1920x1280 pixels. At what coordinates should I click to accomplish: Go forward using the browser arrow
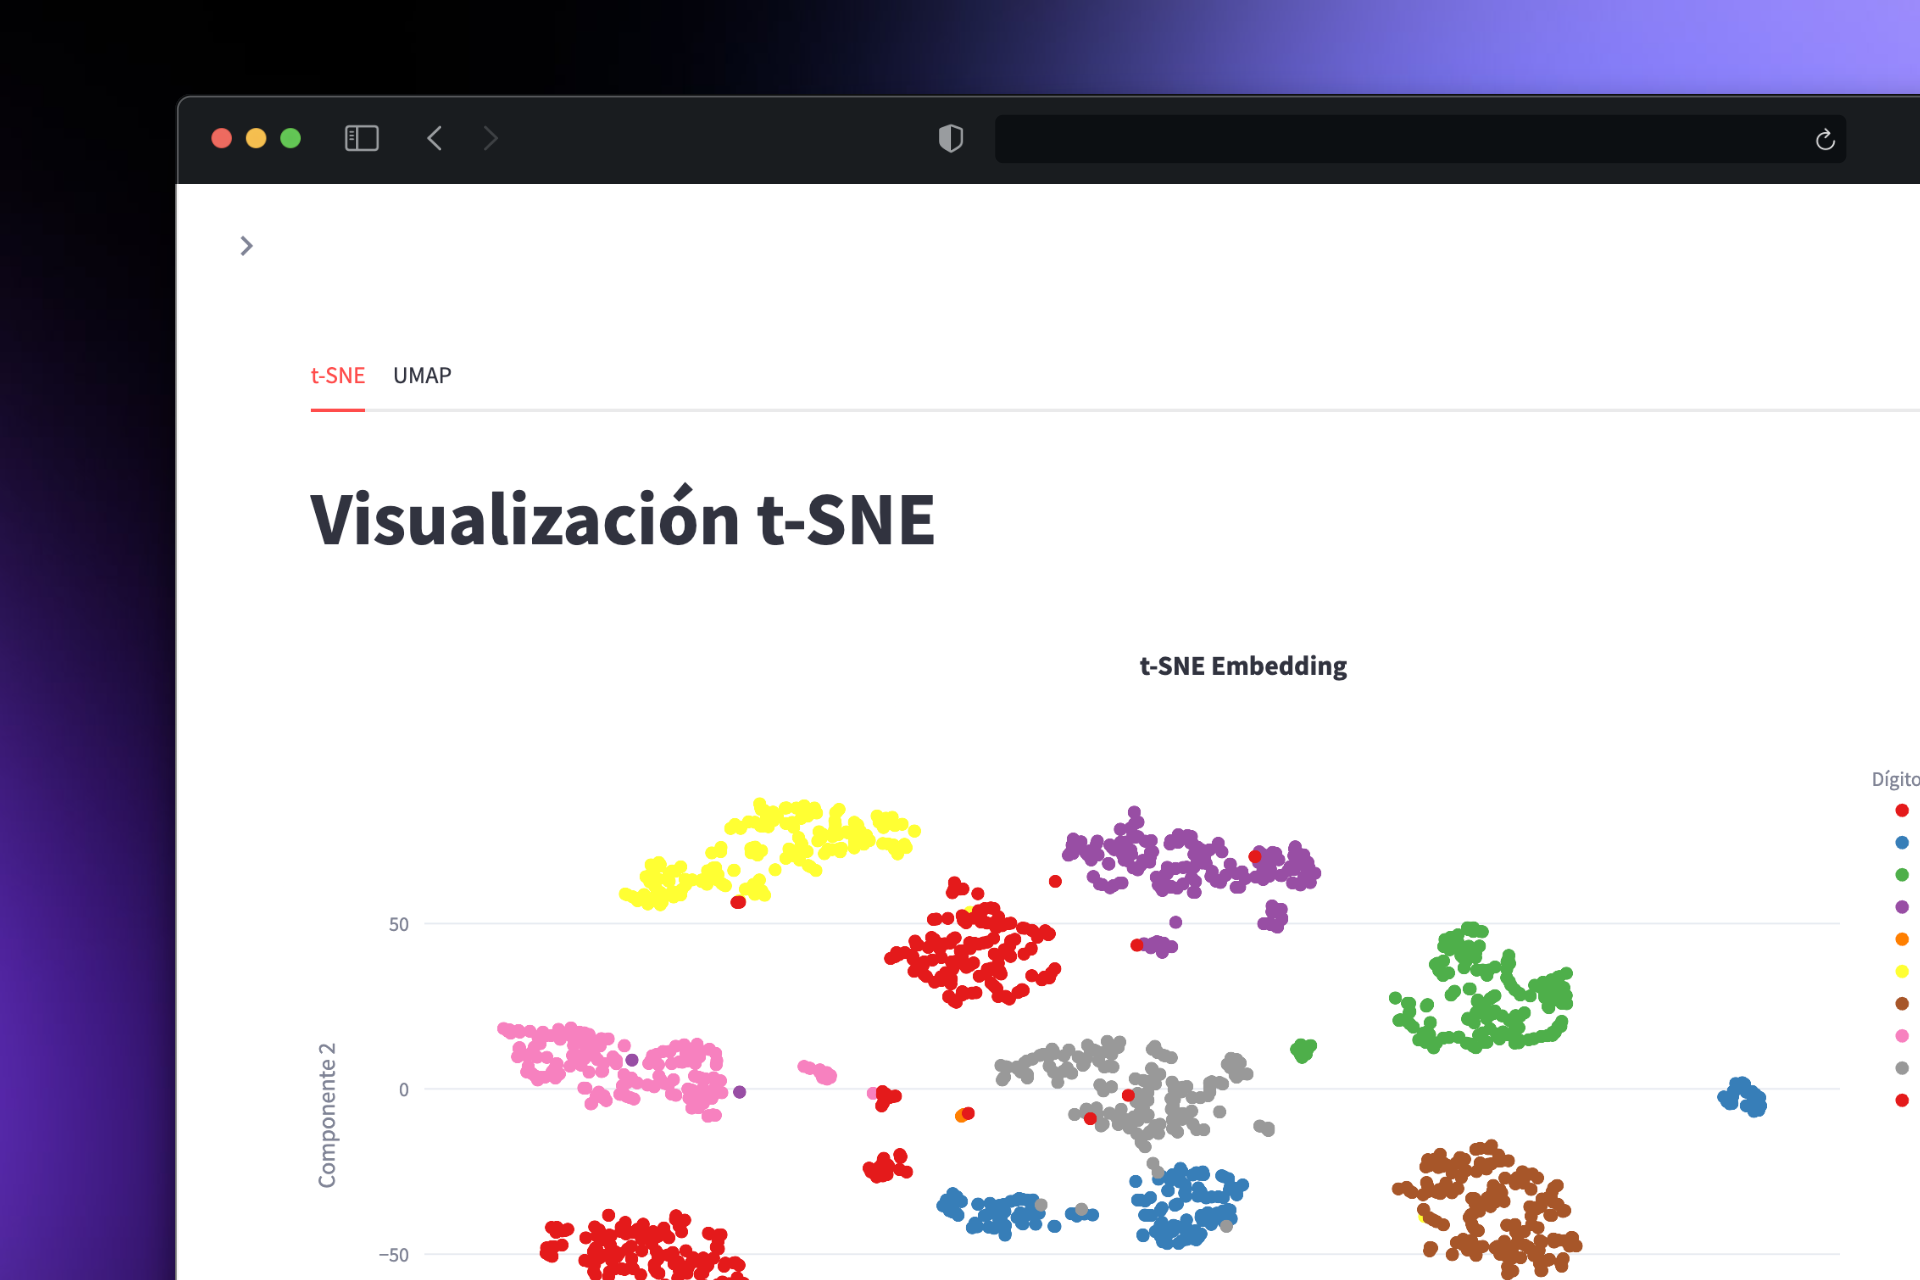[490, 138]
